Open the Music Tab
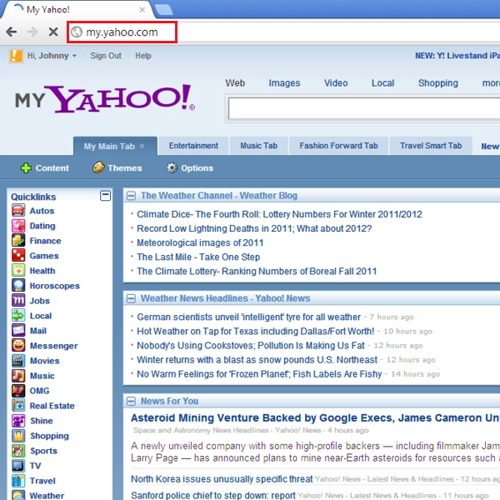This screenshot has height=500, width=500. tap(259, 146)
